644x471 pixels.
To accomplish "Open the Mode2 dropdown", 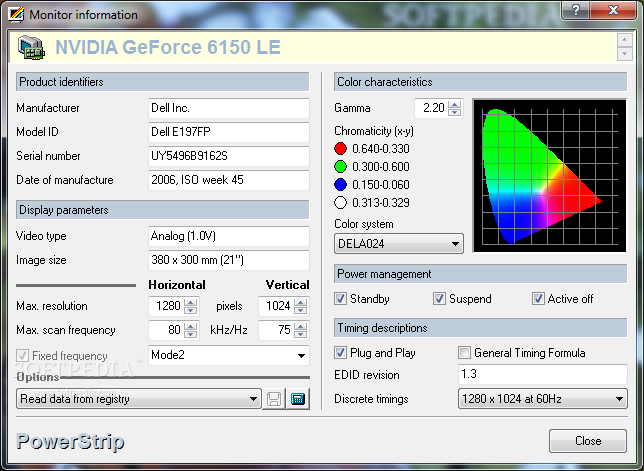I will [229, 355].
